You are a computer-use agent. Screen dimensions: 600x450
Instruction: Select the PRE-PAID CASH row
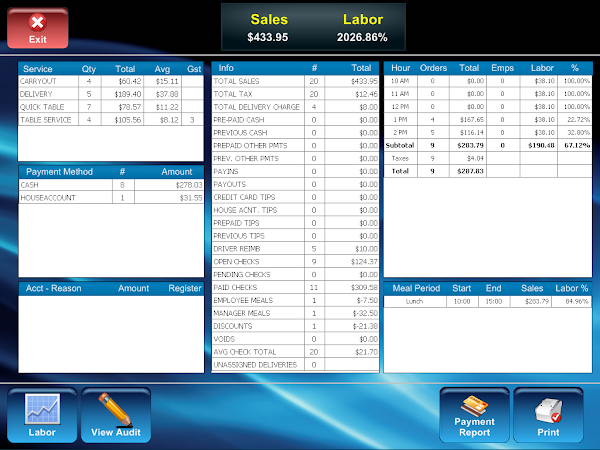tap(295, 120)
